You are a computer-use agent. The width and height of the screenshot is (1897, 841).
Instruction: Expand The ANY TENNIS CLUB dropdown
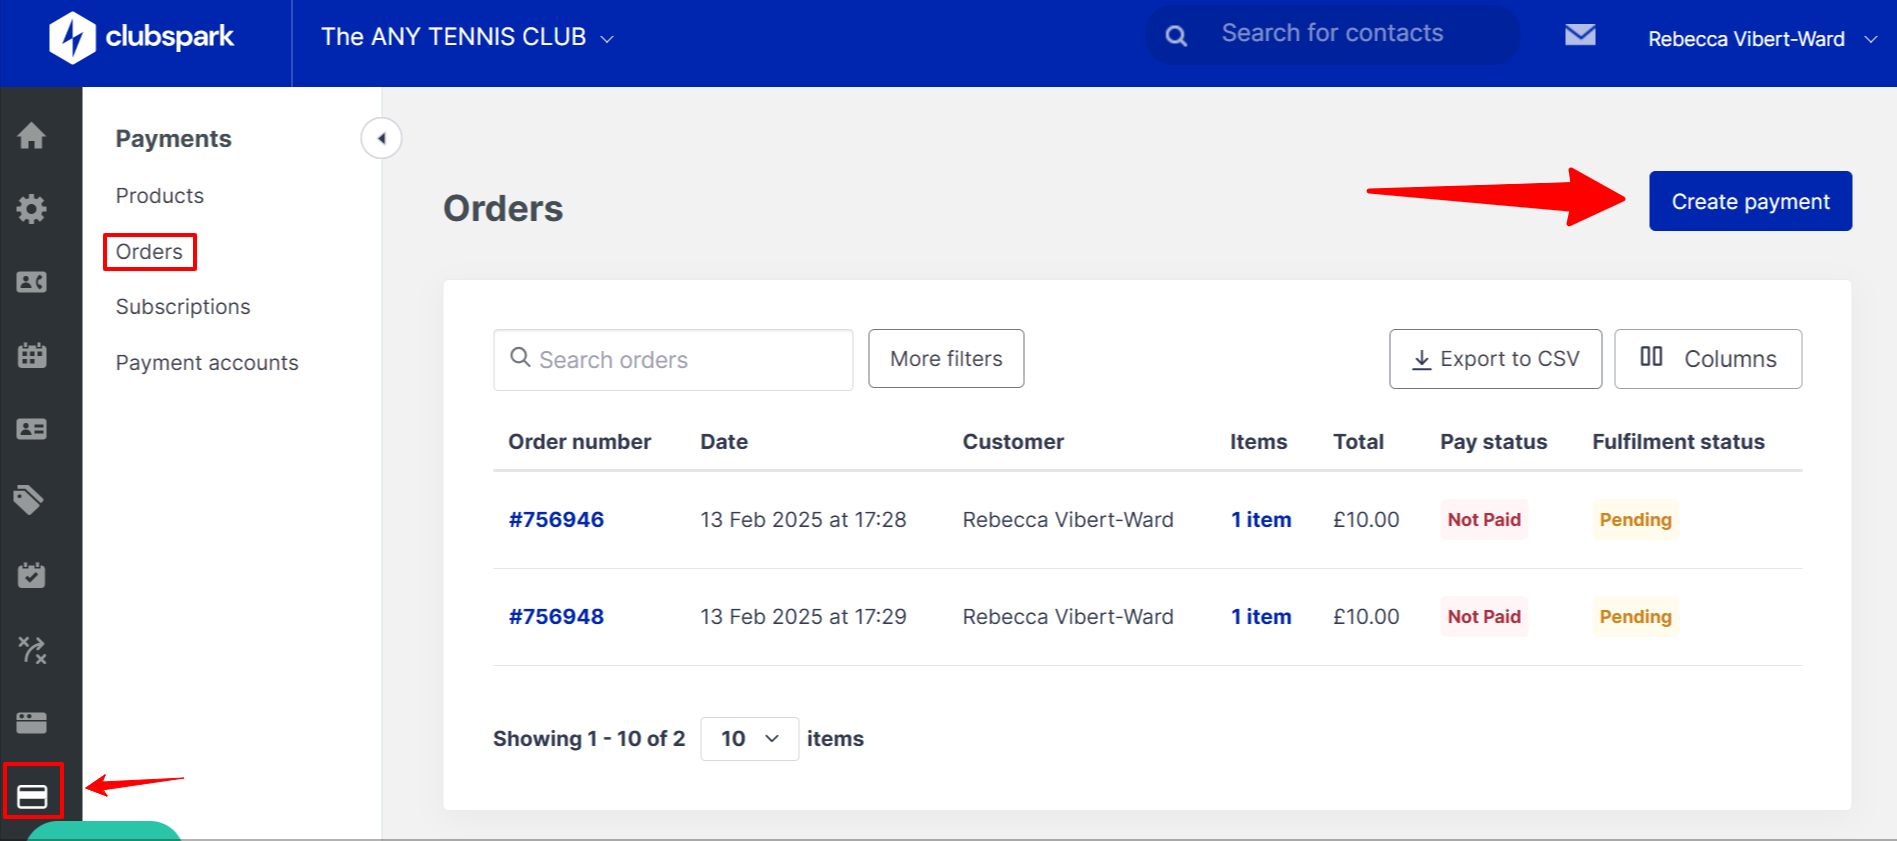click(467, 38)
